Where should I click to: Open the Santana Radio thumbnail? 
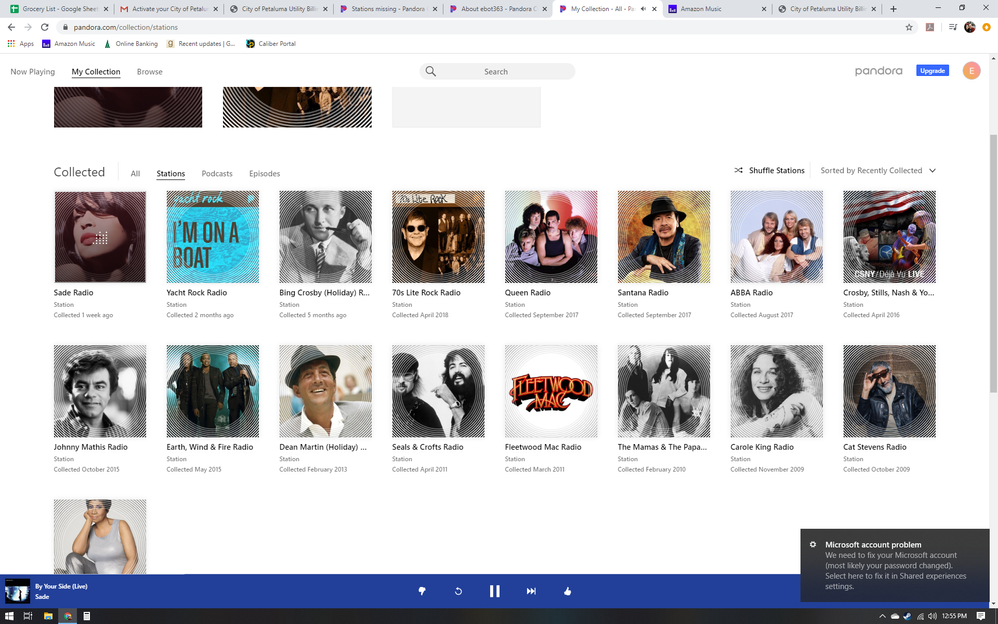click(x=664, y=237)
